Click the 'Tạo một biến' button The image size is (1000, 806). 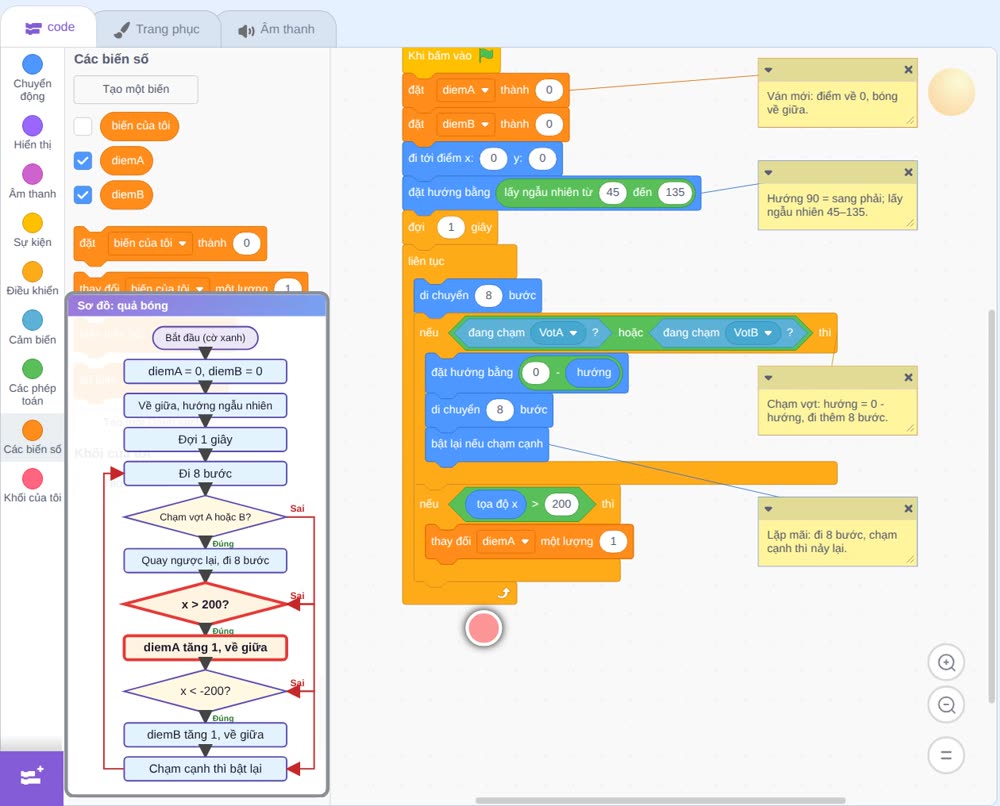[136, 89]
